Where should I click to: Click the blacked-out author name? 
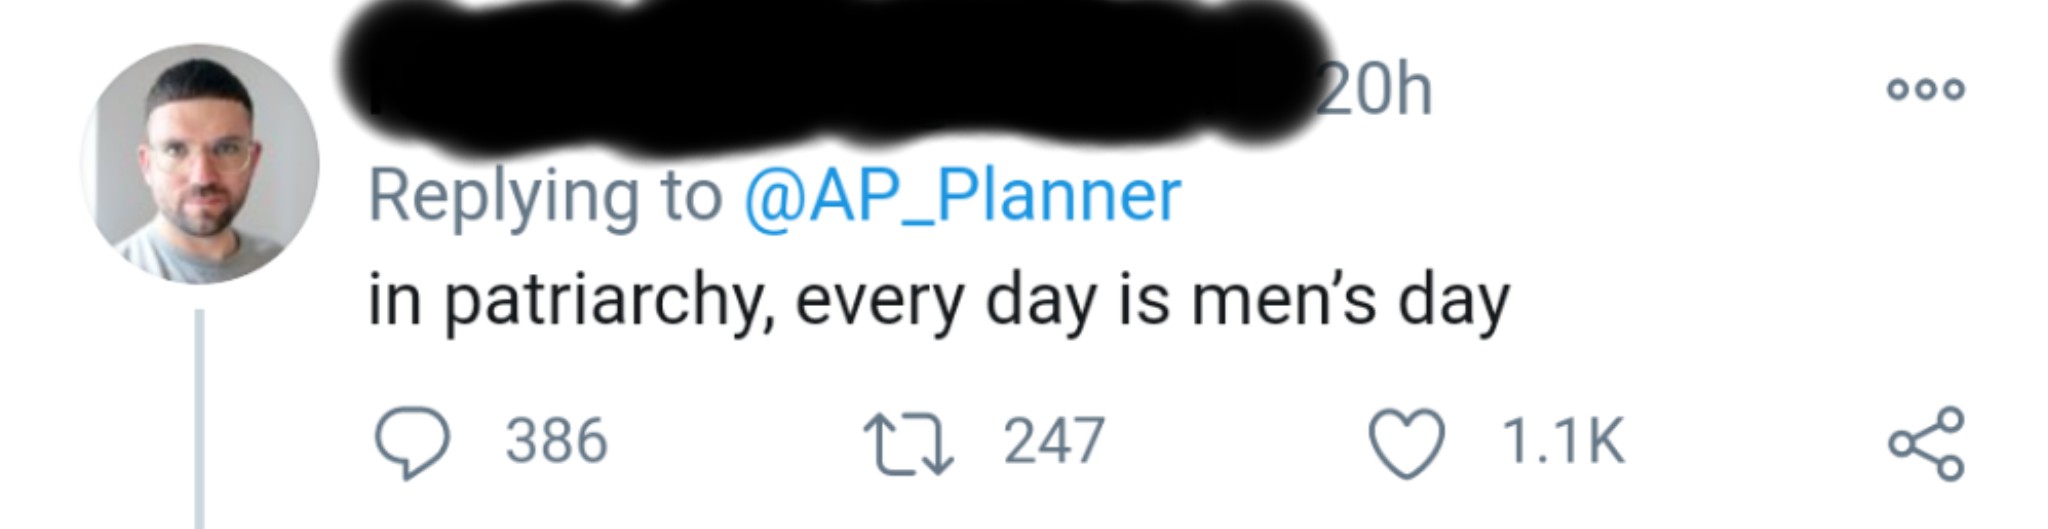[830, 90]
